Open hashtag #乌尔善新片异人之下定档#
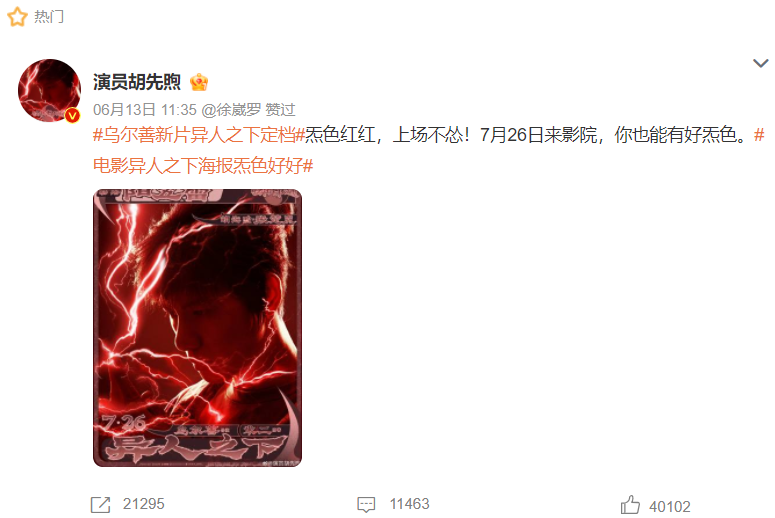The width and height of the screenshot is (775, 518). 199,134
